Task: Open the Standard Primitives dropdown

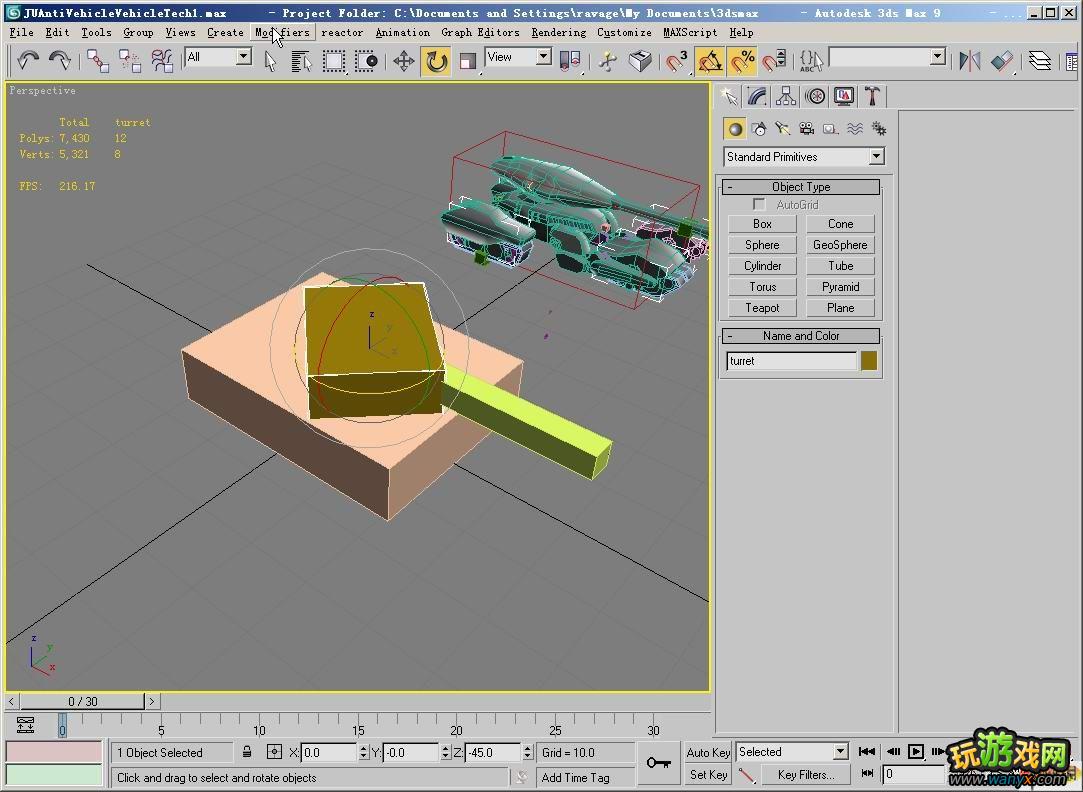Action: point(876,157)
